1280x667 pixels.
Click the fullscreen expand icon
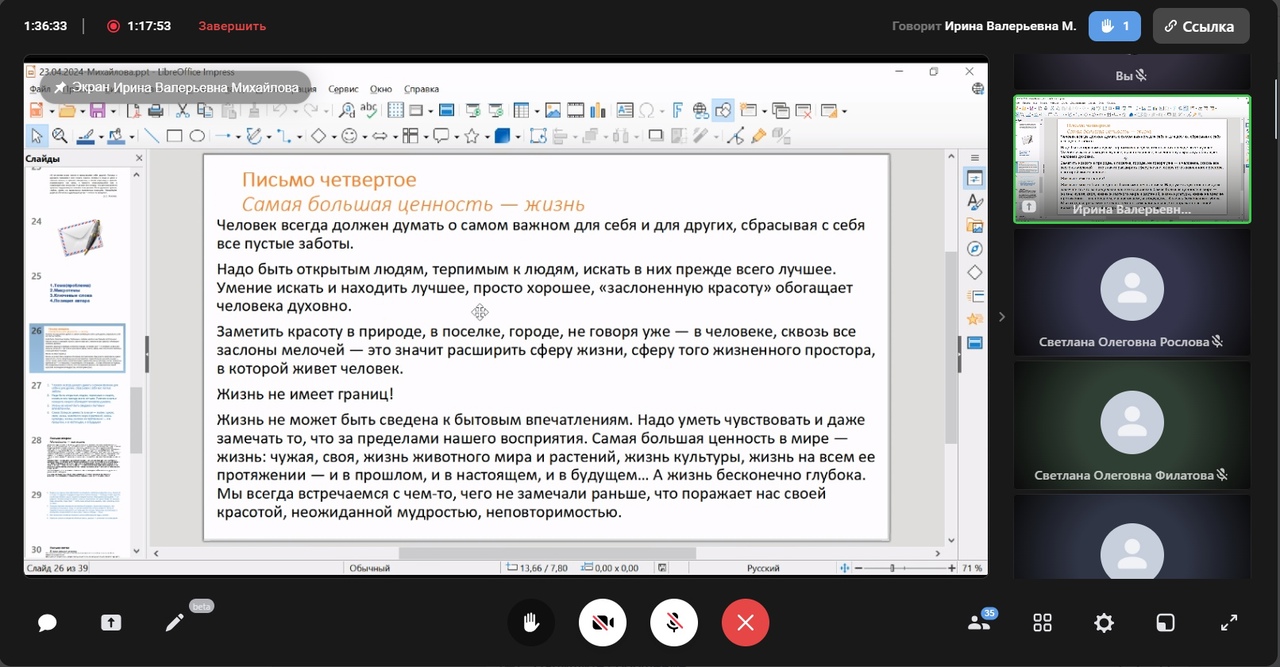click(1229, 623)
